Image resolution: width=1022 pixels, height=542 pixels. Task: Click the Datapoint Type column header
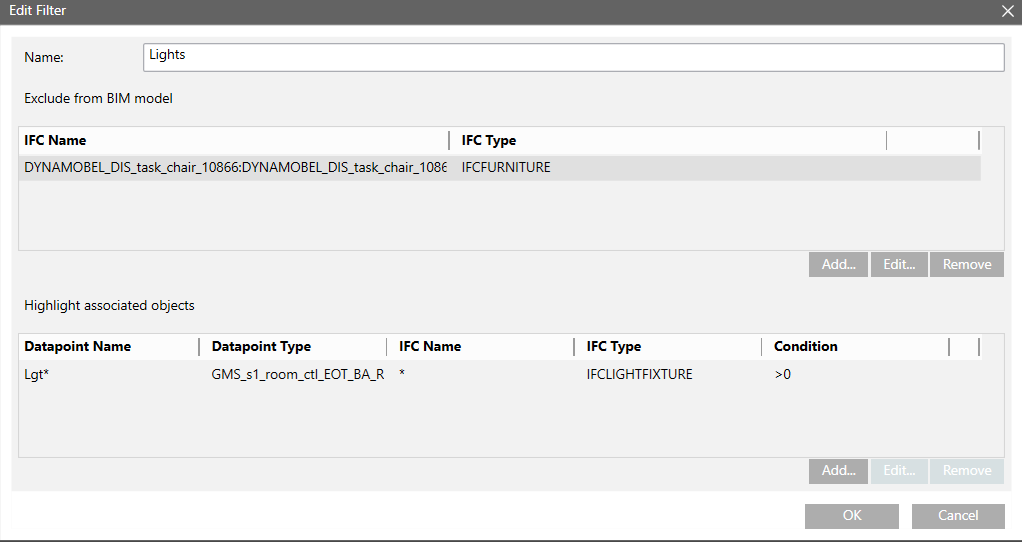click(261, 347)
